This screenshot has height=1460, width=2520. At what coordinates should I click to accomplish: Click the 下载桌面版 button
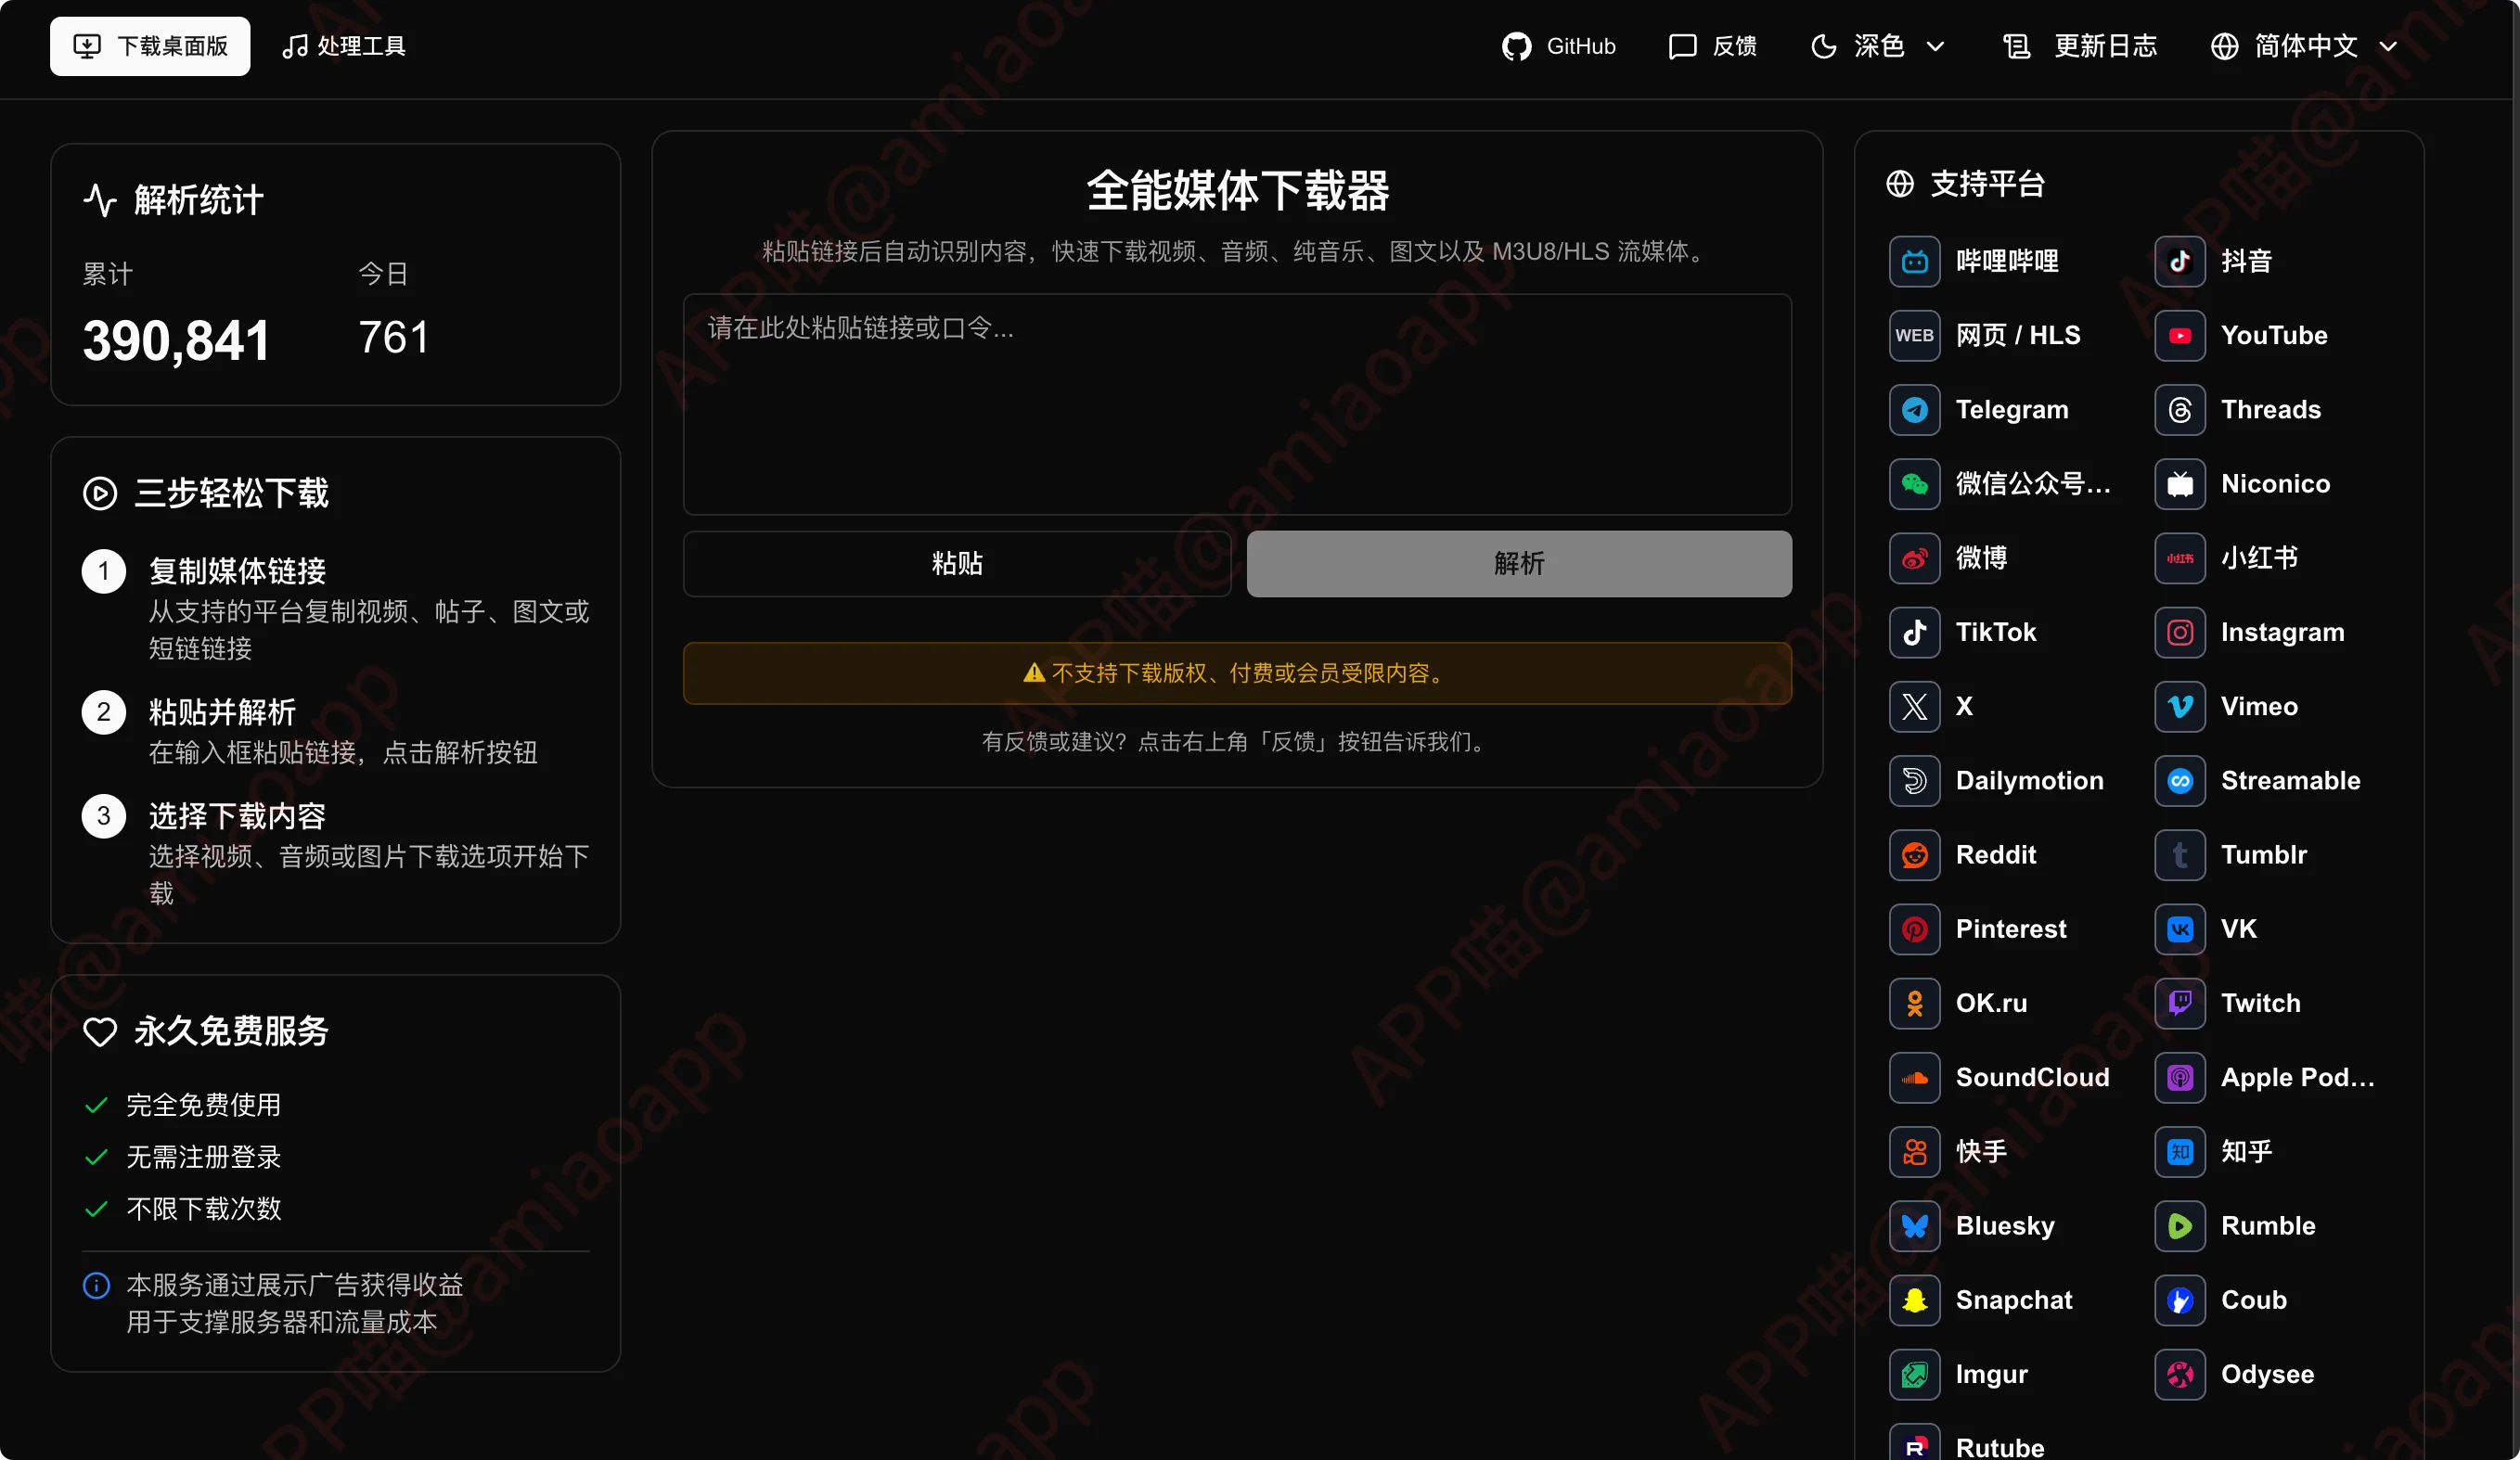tap(150, 46)
